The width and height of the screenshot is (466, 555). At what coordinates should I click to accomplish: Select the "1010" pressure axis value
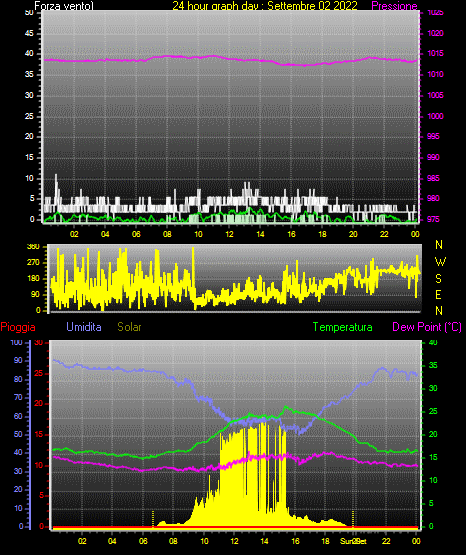point(435,74)
